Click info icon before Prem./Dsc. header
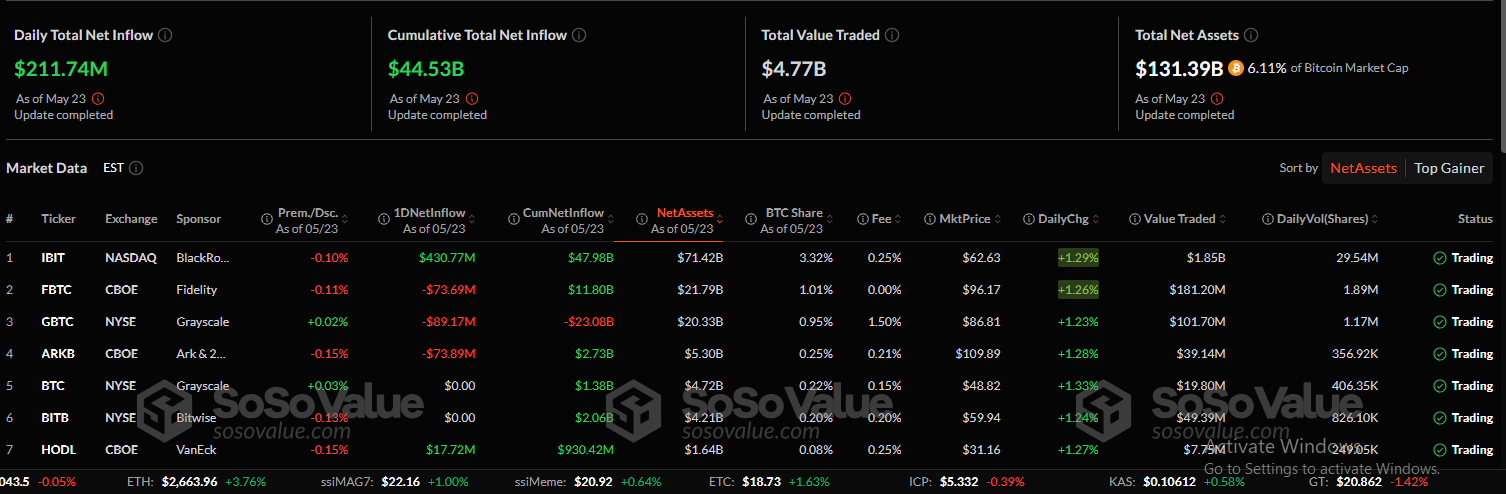The image size is (1506, 494). pyautogui.click(x=267, y=219)
